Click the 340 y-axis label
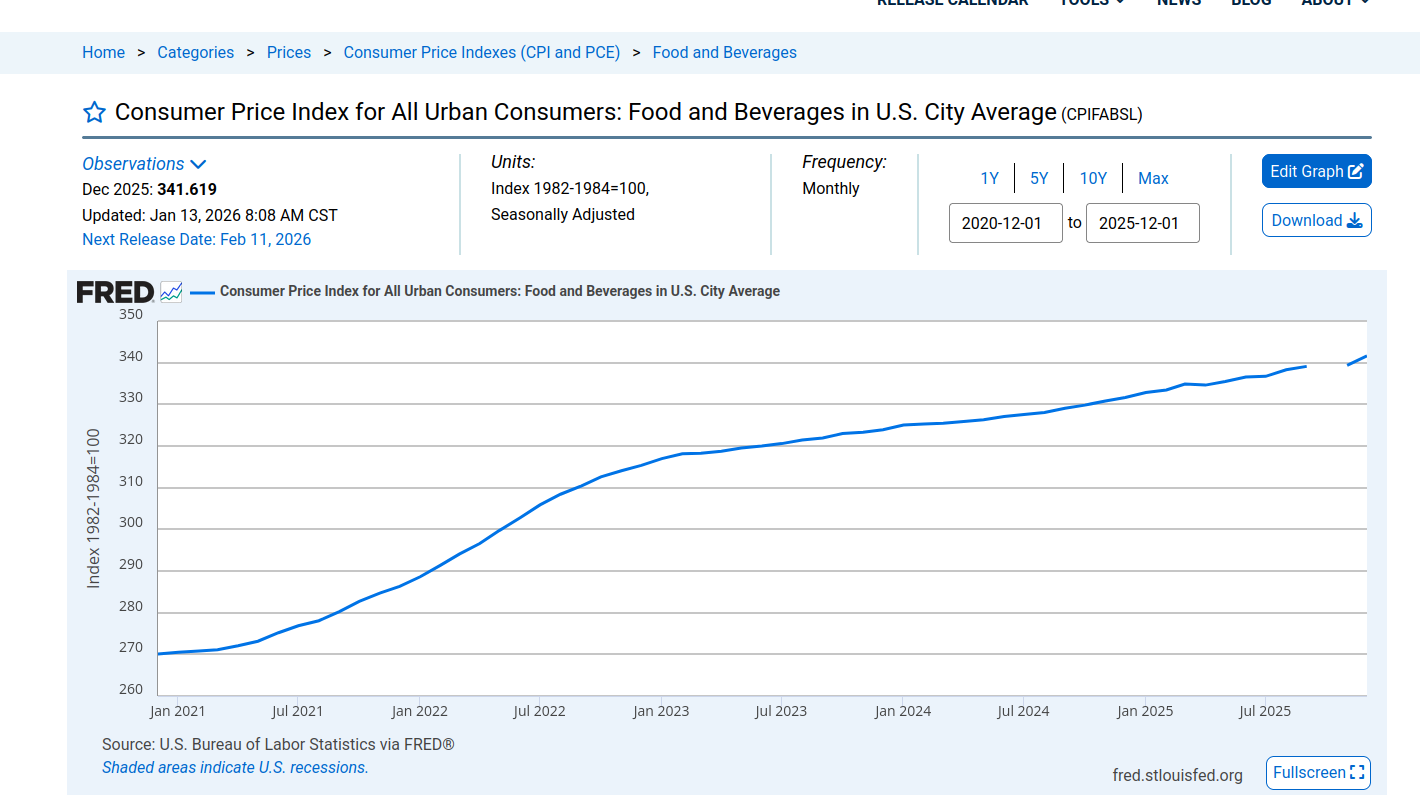 (131, 357)
